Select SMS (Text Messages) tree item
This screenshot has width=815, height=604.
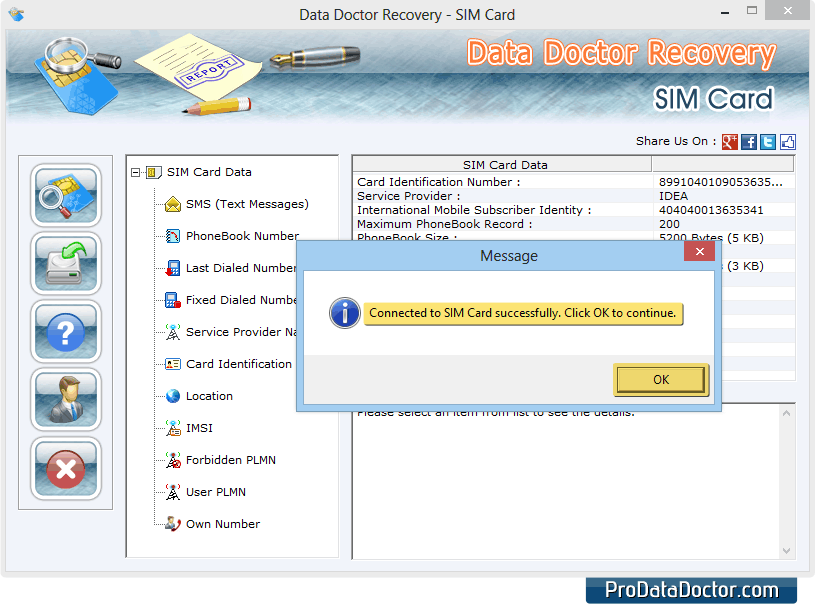tap(247, 204)
